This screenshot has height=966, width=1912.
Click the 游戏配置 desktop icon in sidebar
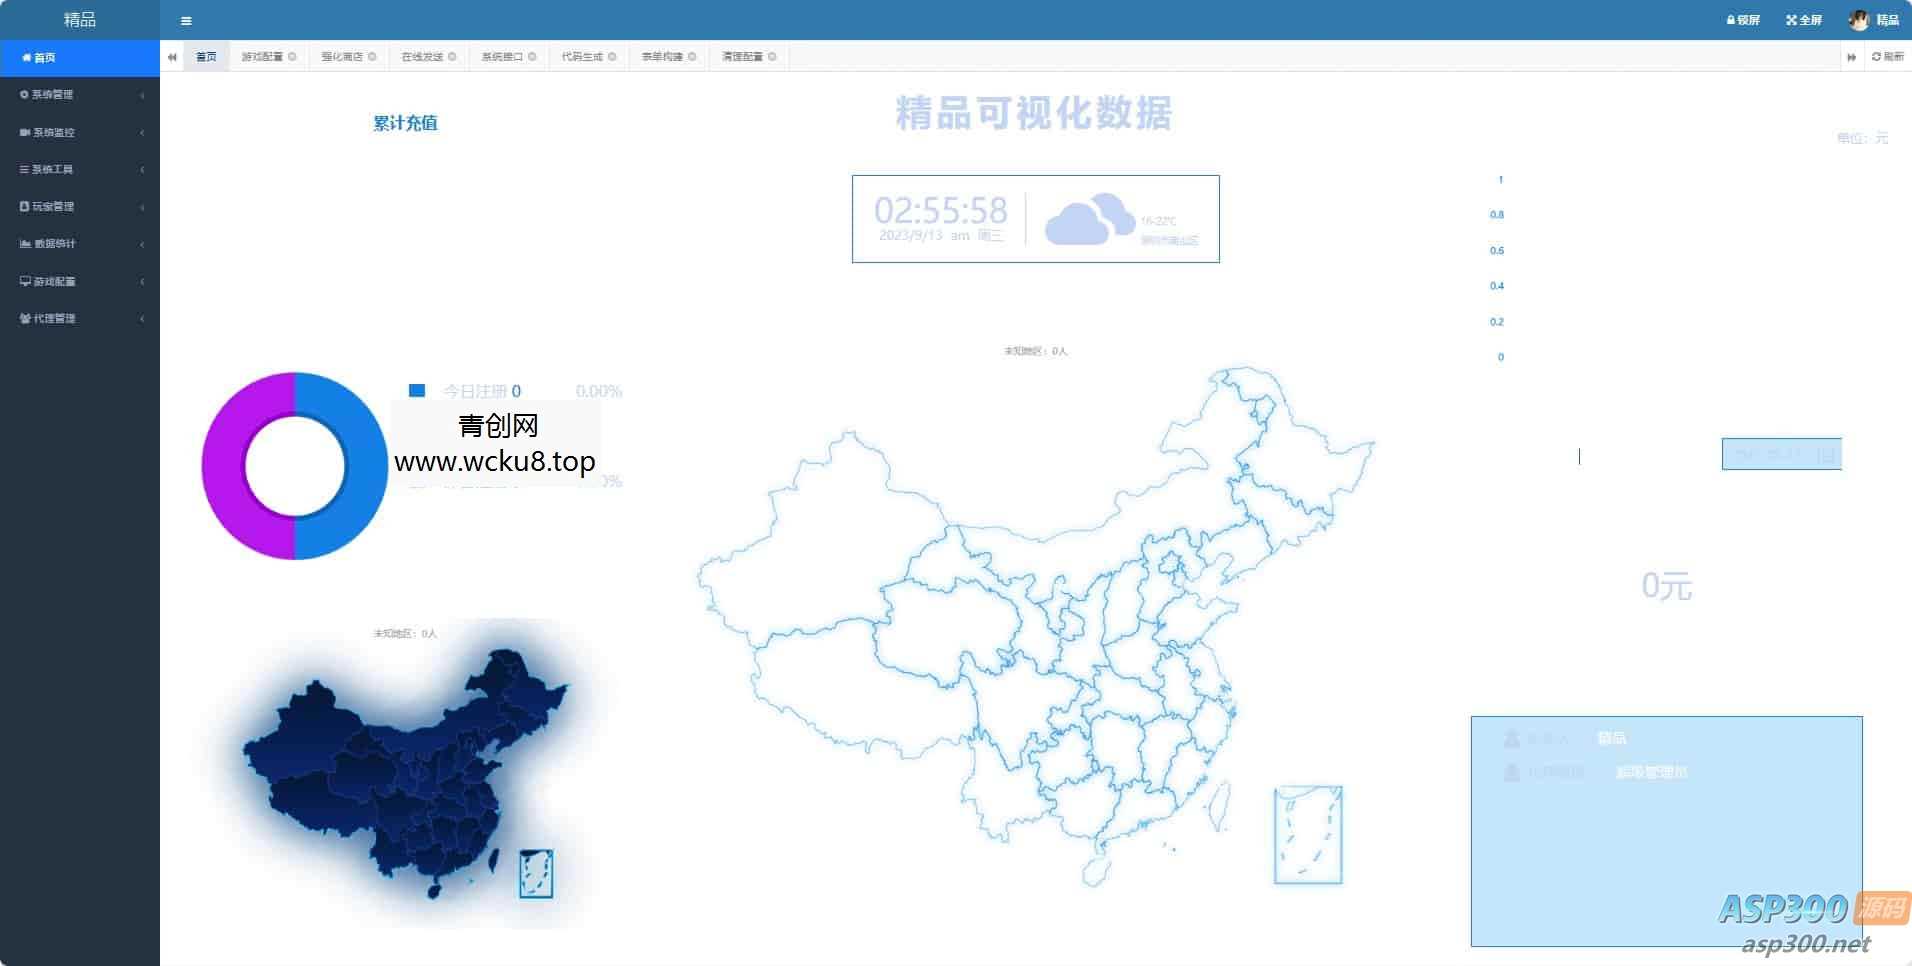[x=25, y=281]
